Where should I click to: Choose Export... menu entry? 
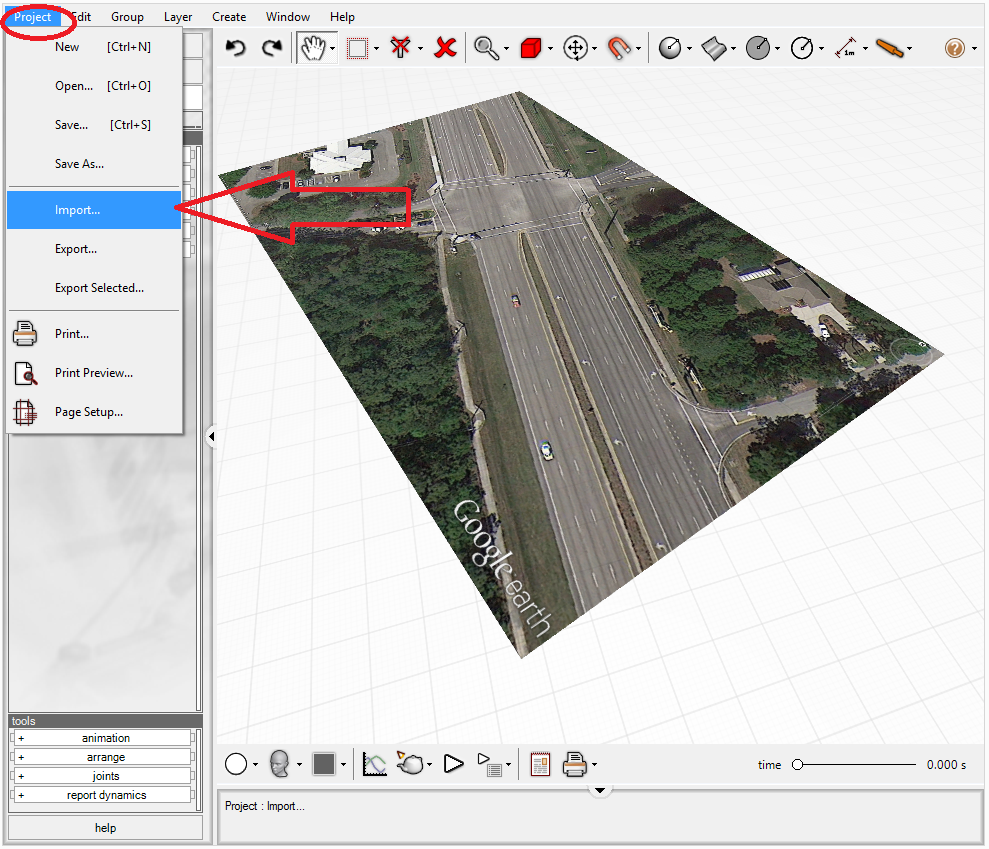pyautogui.click(x=94, y=249)
